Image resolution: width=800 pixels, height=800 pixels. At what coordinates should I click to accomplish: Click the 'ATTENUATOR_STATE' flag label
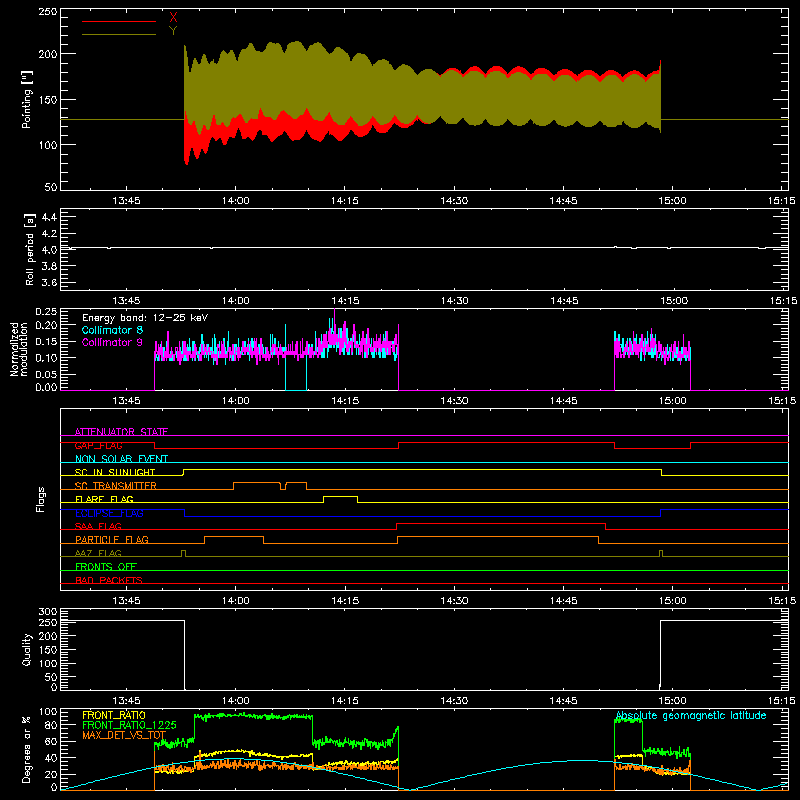121,432
